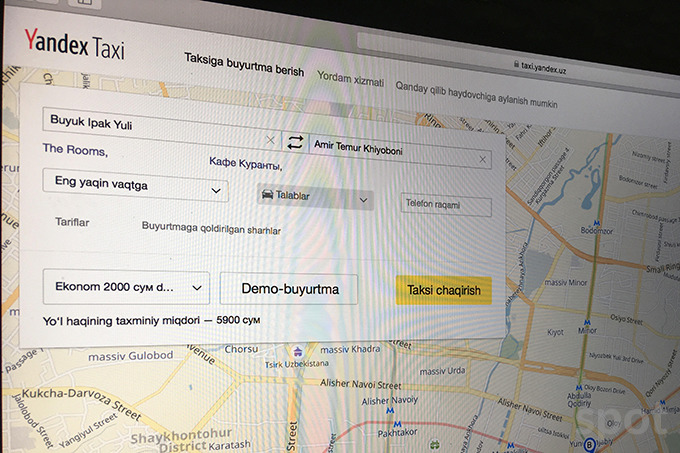Click the yellow Taksi chaqirish button
This screenshot has height=453, width=680.
click(x=444, y=290)
